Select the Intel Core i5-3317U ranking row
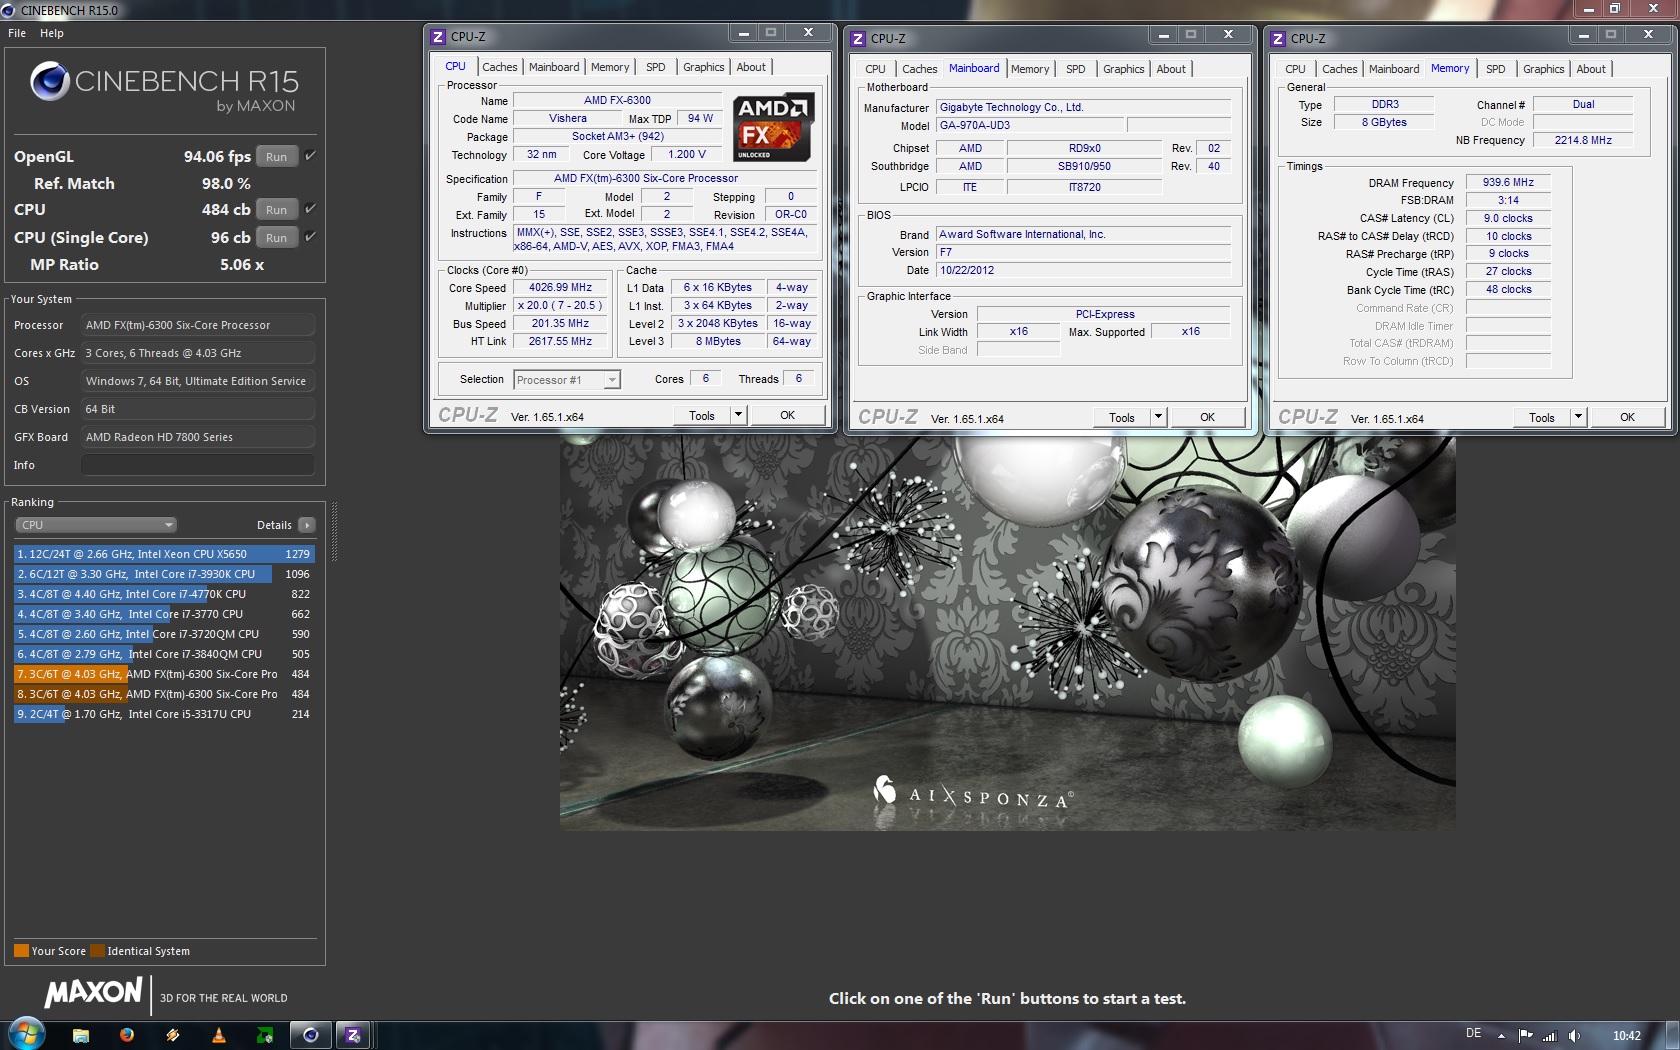 coord(164,714)
